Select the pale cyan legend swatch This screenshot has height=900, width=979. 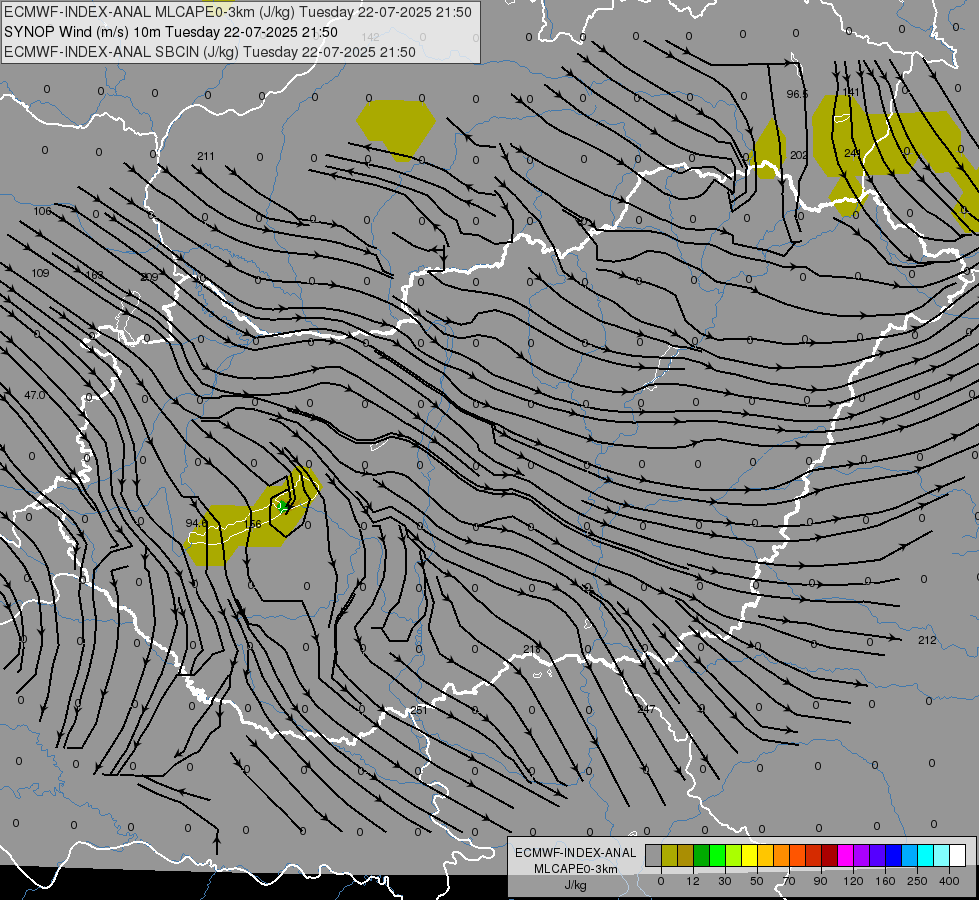click(x=942, y=855)
